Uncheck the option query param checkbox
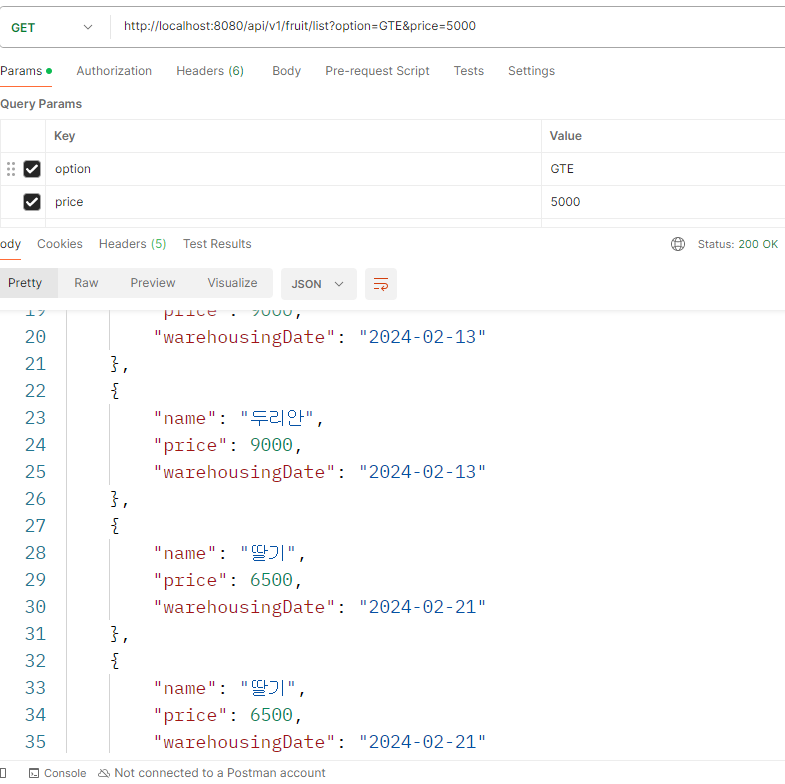785x784 pixels. click(32, 169)
